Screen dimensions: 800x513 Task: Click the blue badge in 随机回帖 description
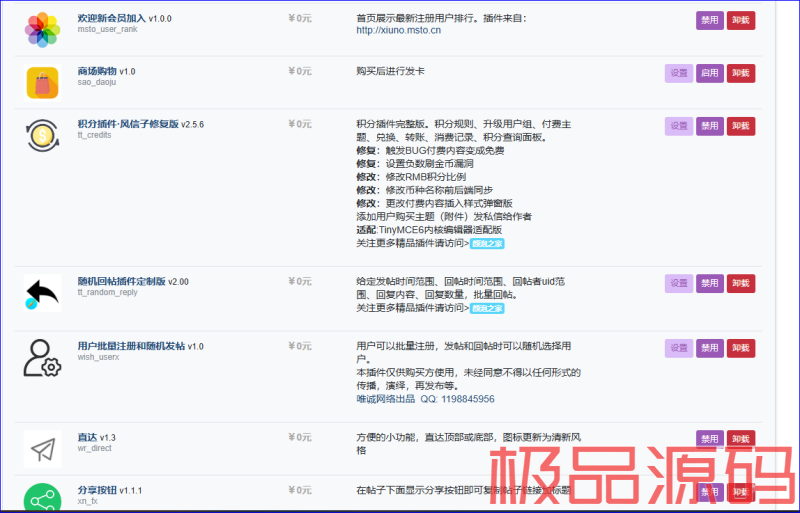(487, 308)
